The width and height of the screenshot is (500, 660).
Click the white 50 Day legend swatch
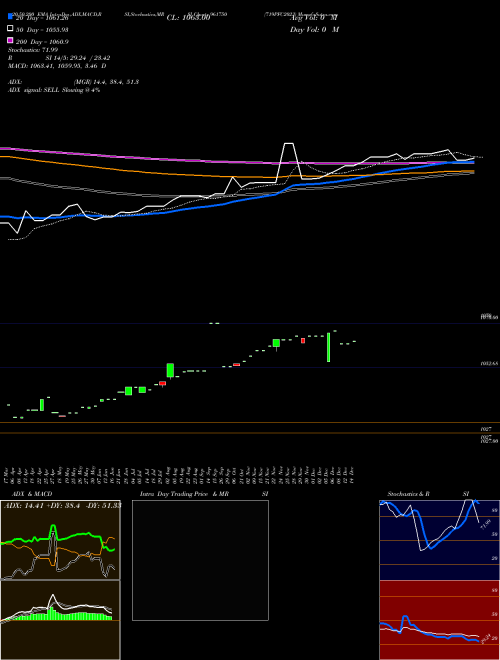click(x=11, y=29)
